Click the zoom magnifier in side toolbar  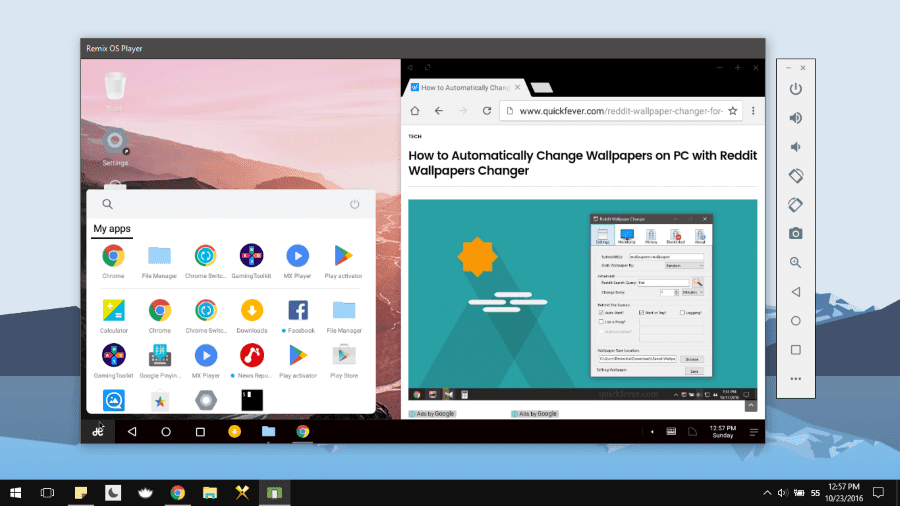pos(796,263)
